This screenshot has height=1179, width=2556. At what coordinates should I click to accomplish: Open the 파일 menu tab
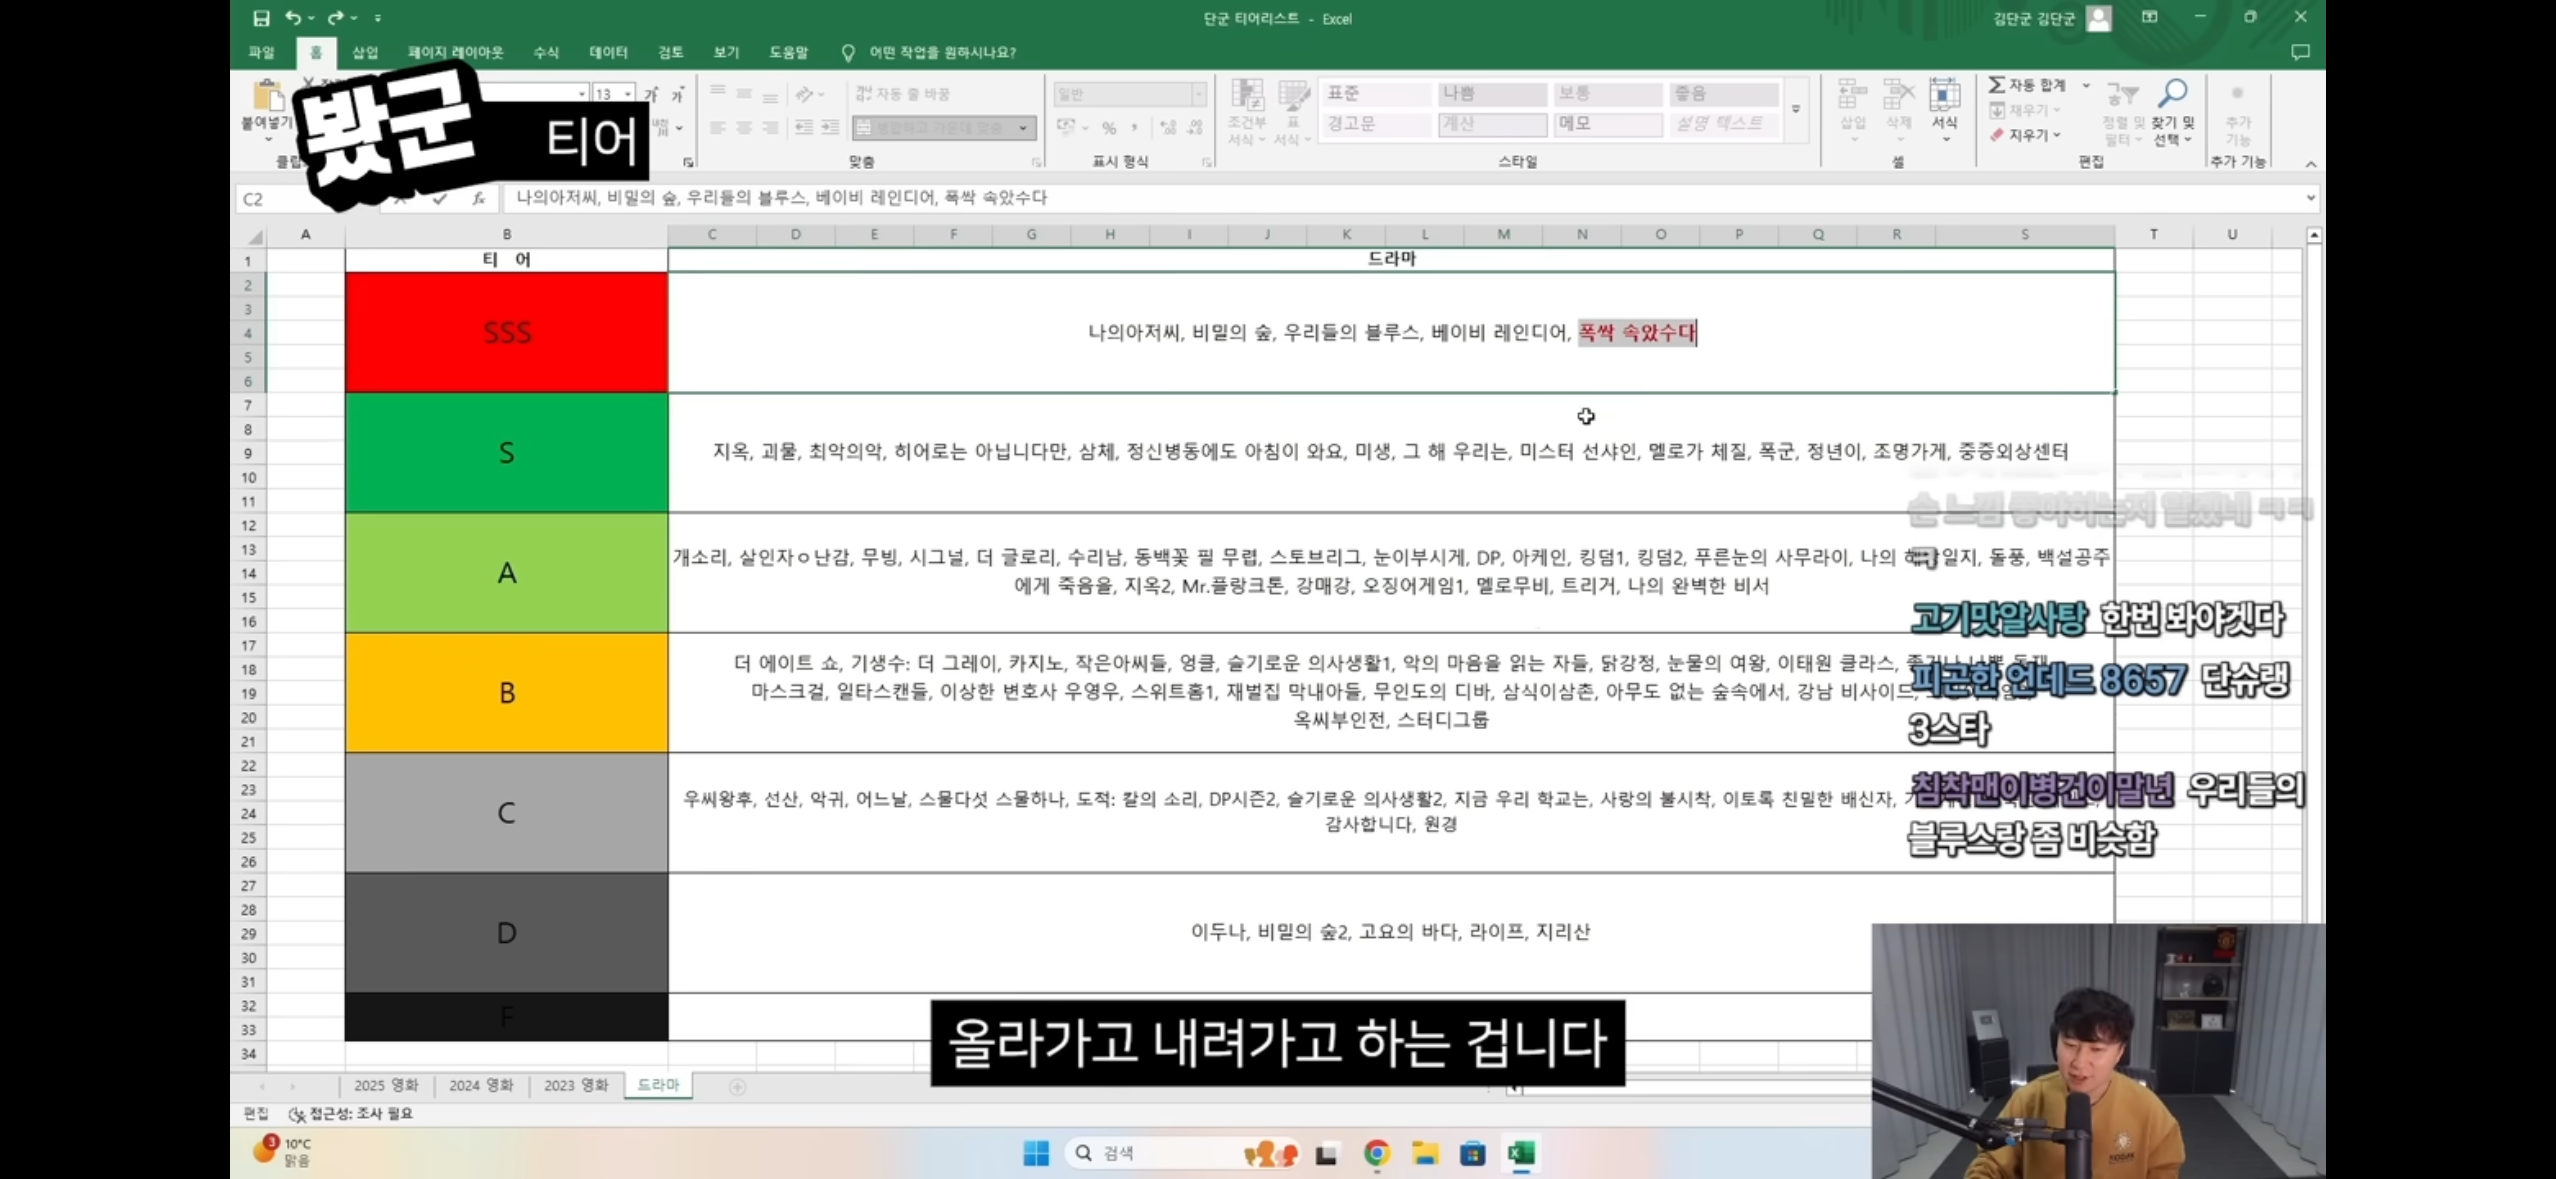(x=261, y=52)
